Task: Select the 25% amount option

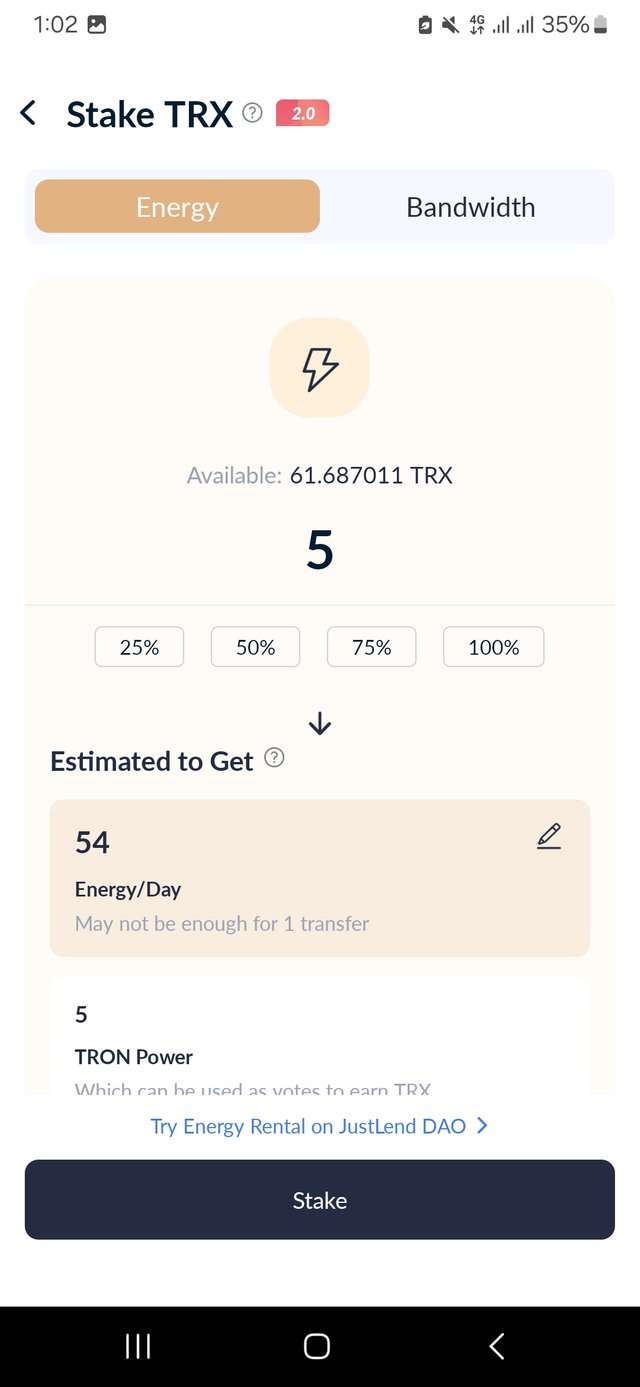Action: click(140, 647)
